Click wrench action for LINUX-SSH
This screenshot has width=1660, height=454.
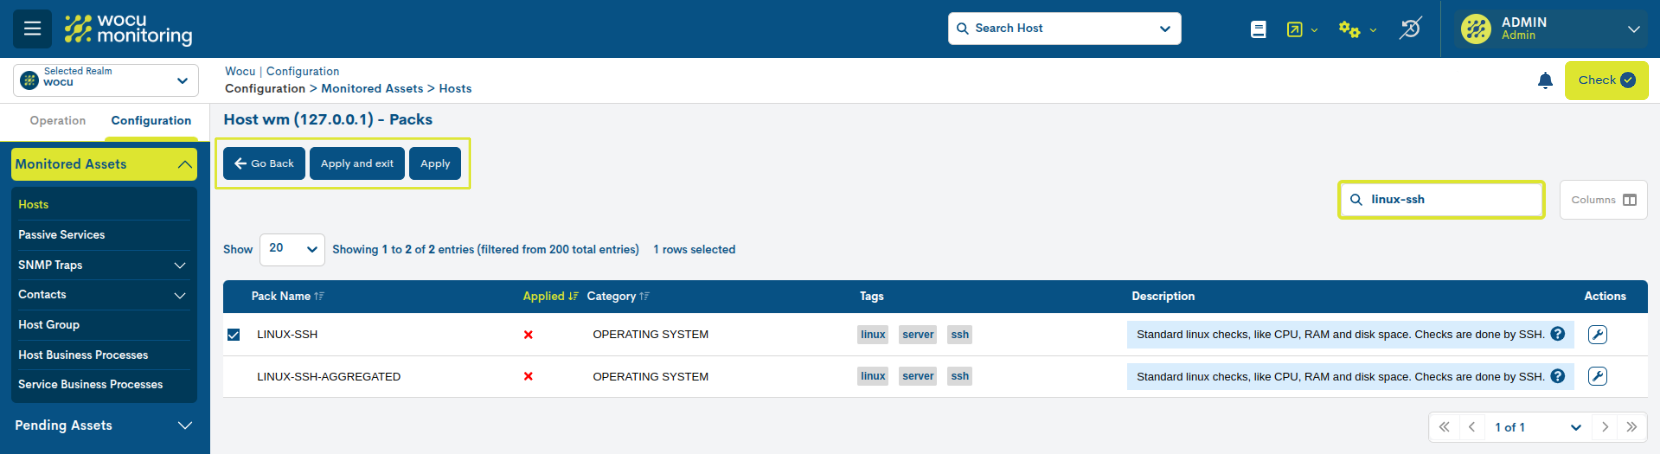click(x=1598, y=335)
